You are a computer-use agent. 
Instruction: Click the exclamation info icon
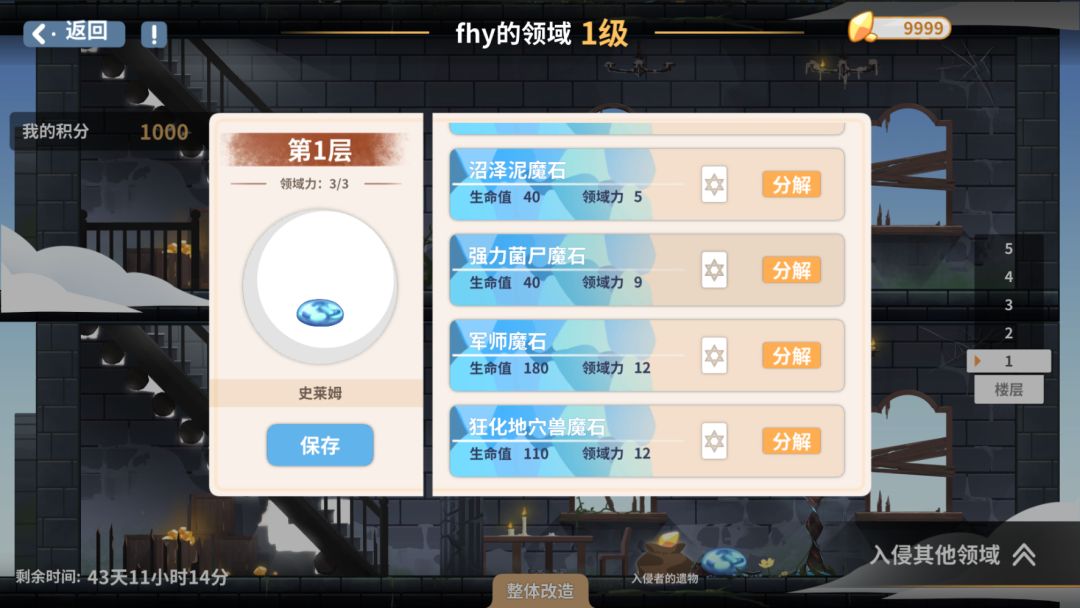point(154,34)
